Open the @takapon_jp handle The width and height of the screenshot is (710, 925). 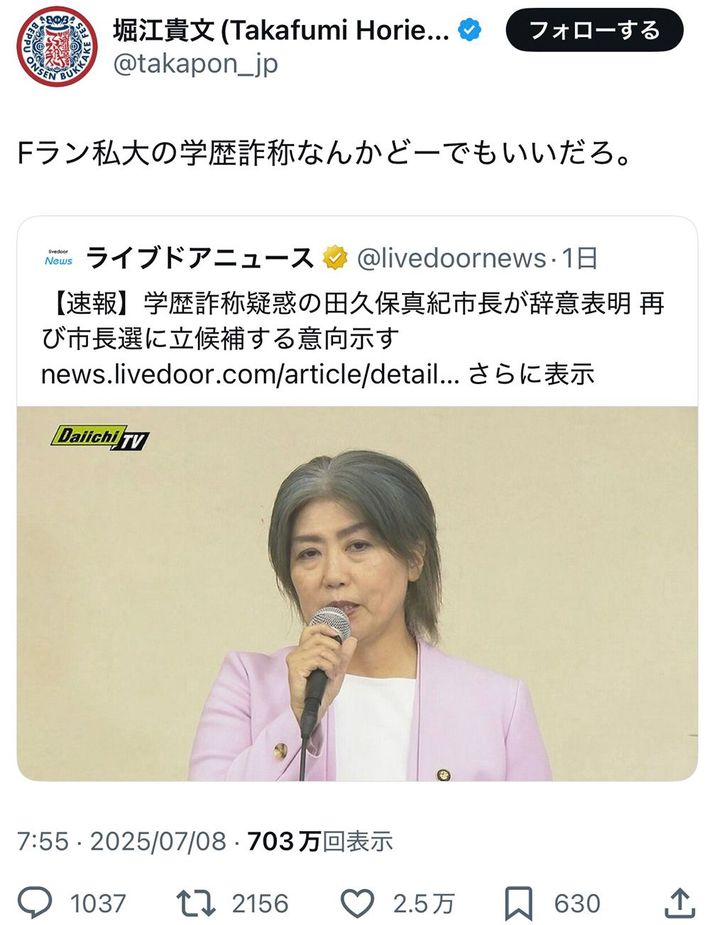coord(195,64)
